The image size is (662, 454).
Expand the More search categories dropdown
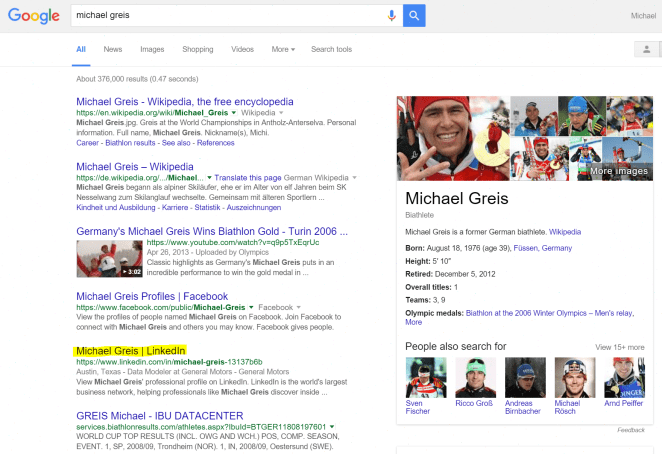click(x=282, y=49)
